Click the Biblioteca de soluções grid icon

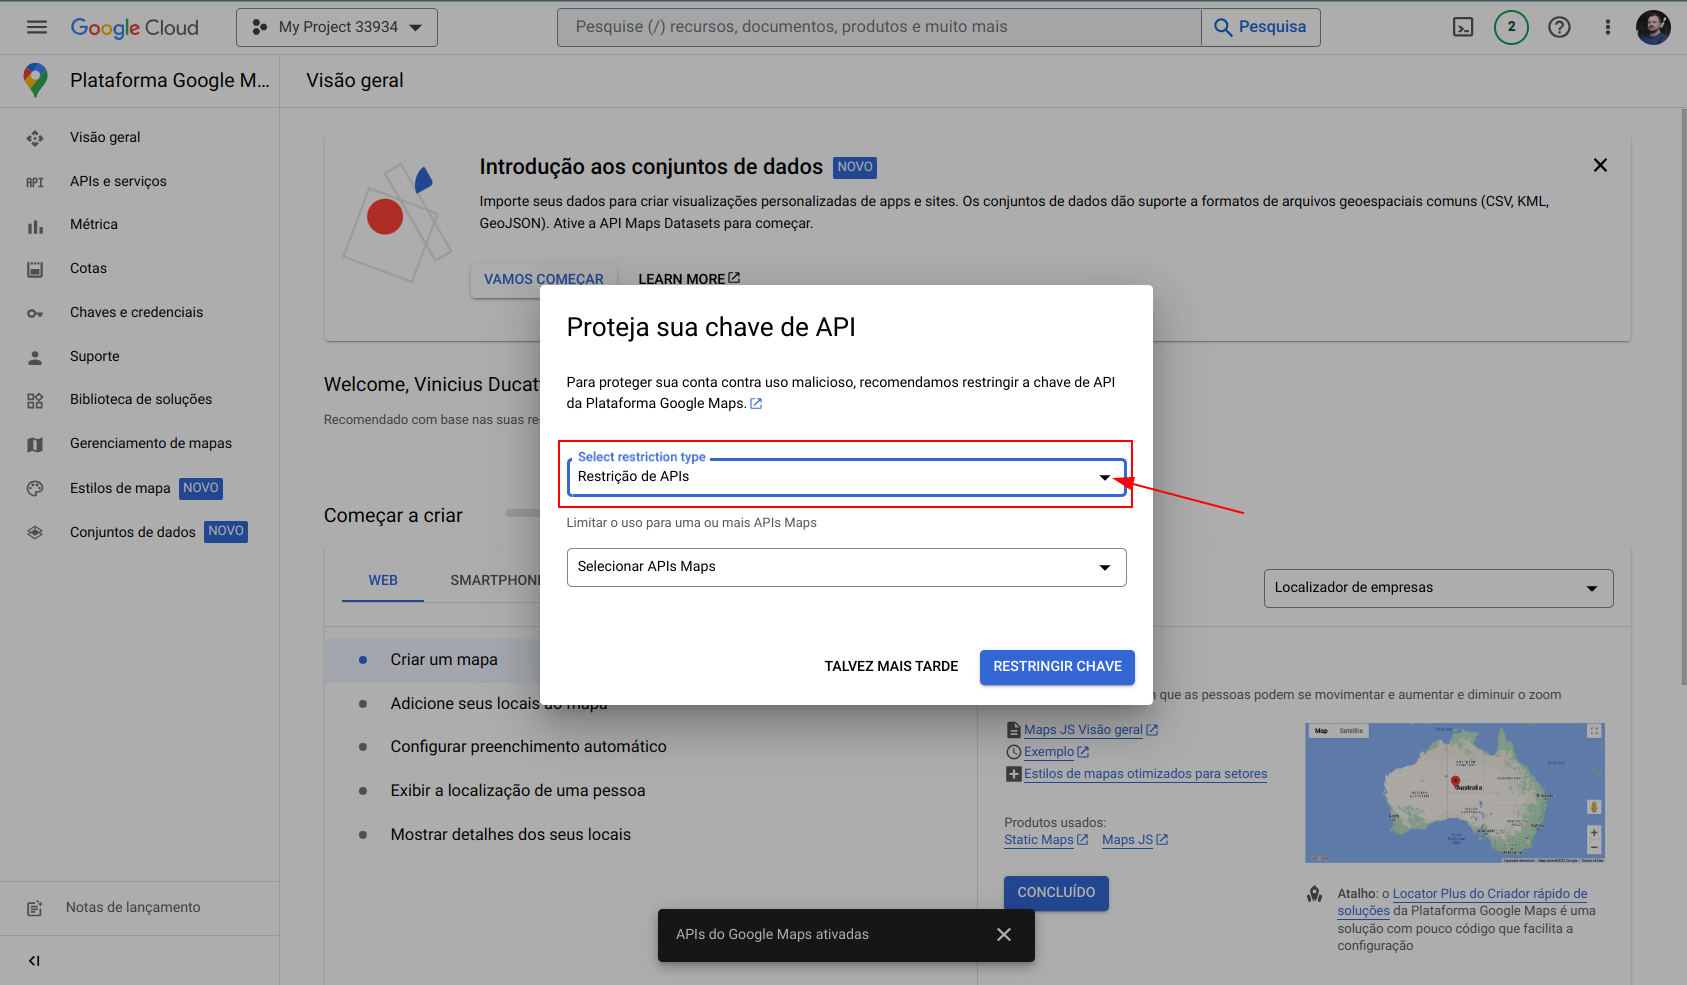point(35,400)
